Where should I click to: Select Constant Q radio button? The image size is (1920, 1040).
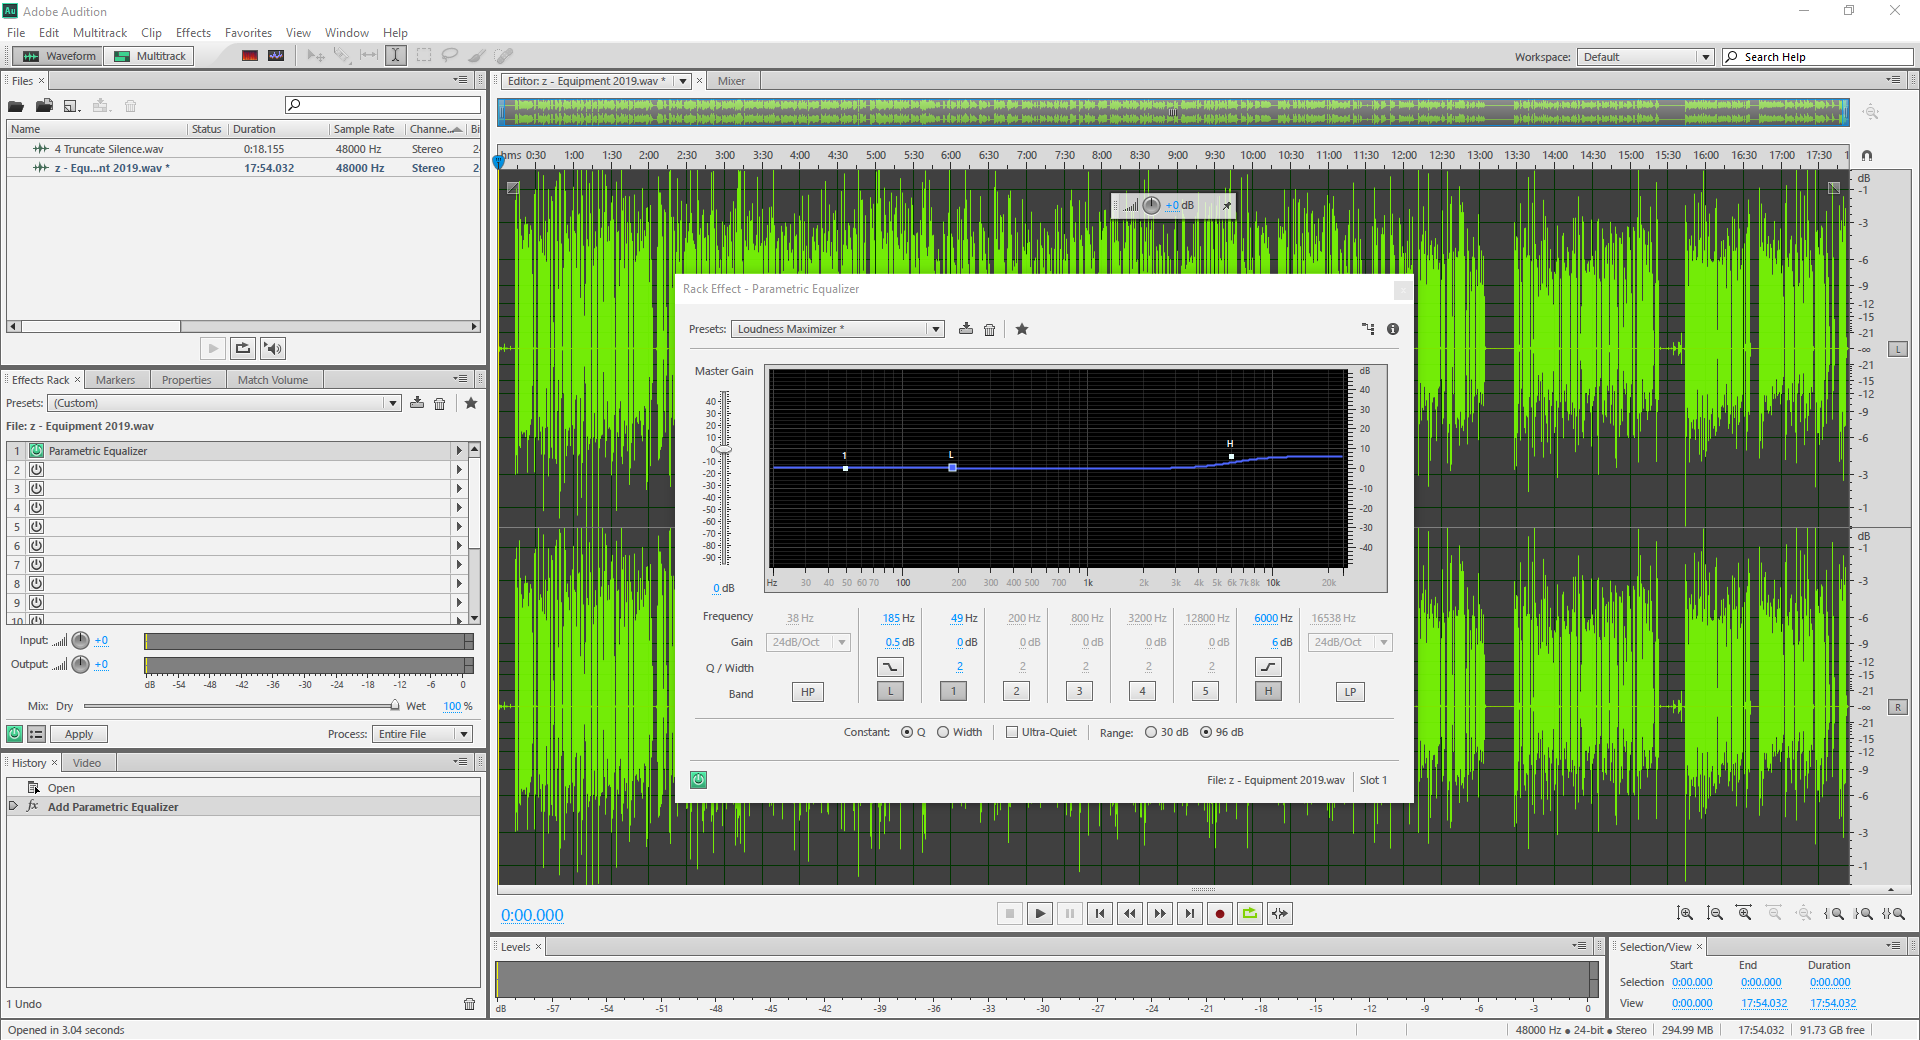tap(907, 732)
